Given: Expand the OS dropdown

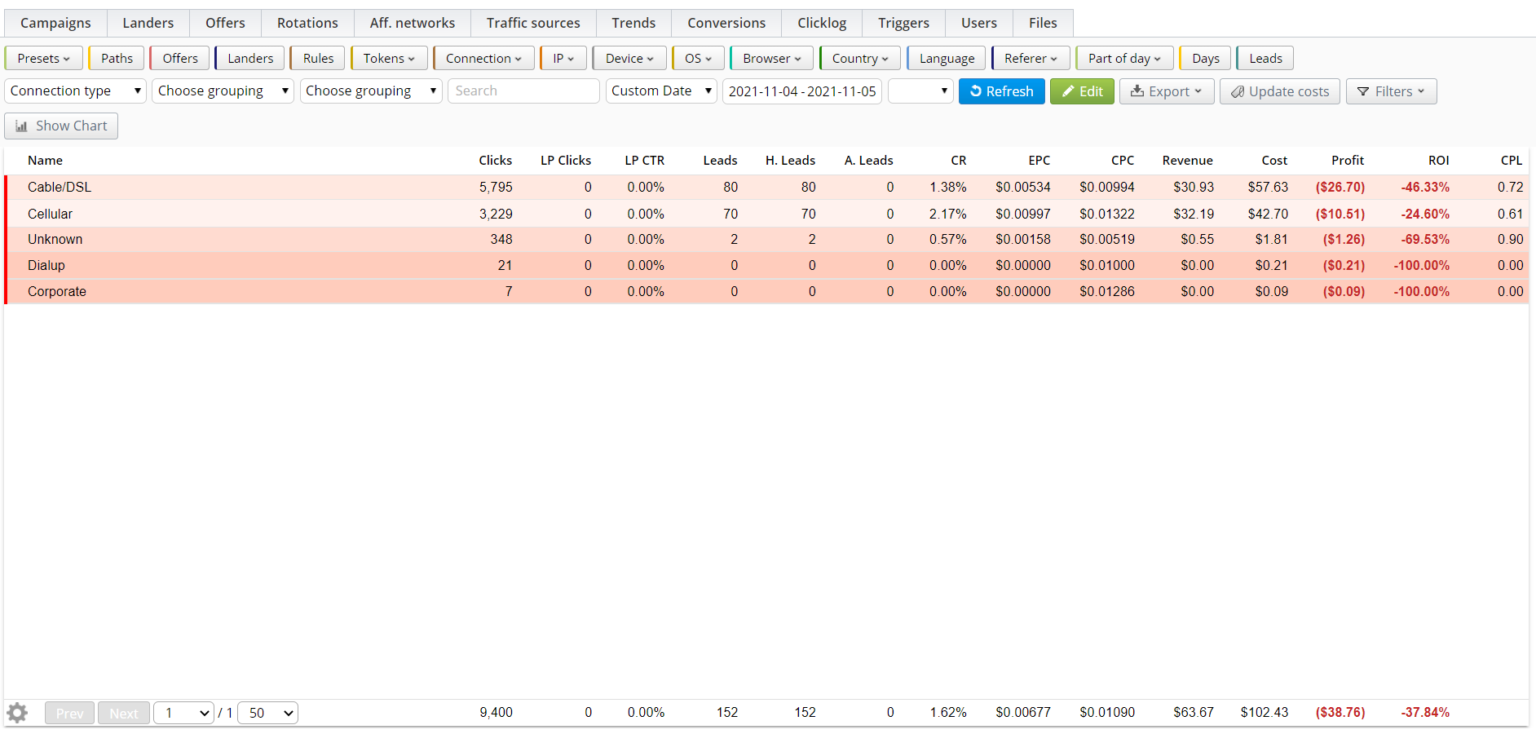Looking at the screenshot, I should [x=698, y=58].
